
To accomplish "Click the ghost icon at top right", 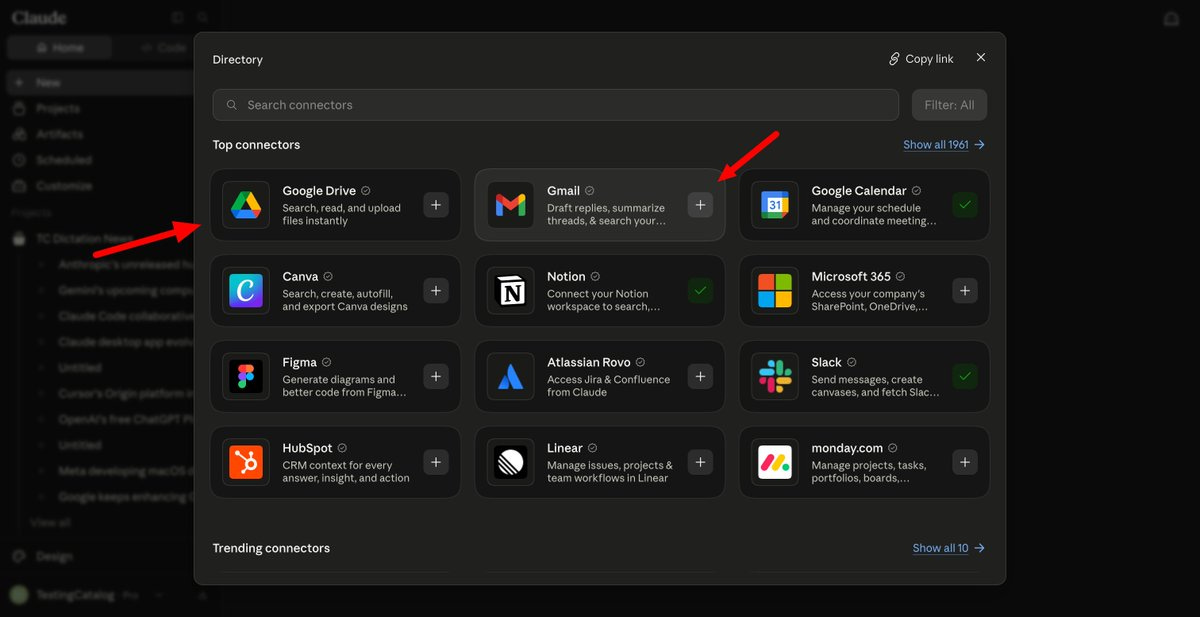I will coord(1172,19).
